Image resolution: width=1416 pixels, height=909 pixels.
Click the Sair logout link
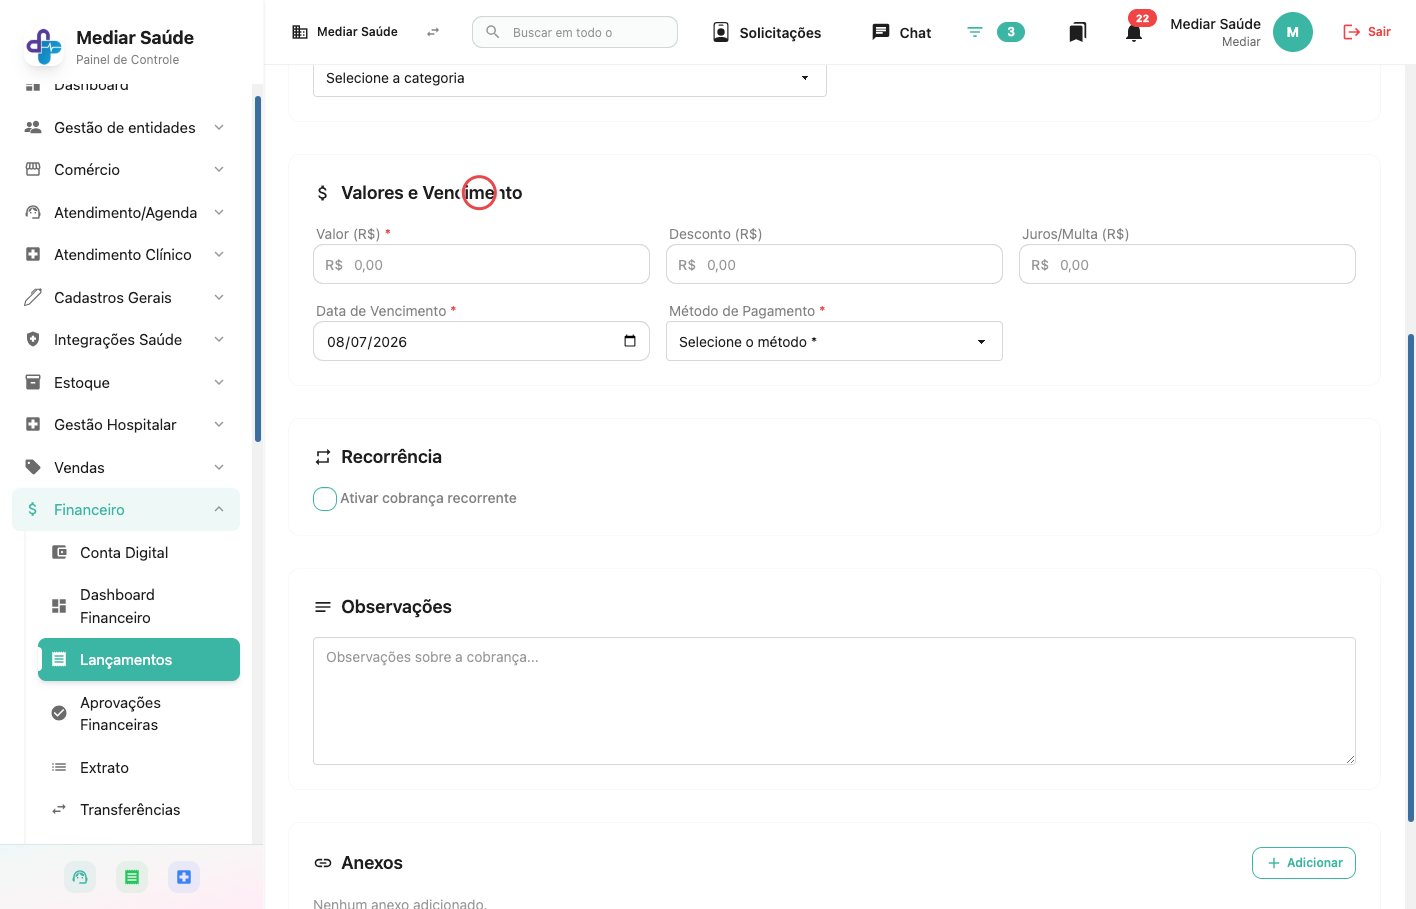pos(1366,32)
